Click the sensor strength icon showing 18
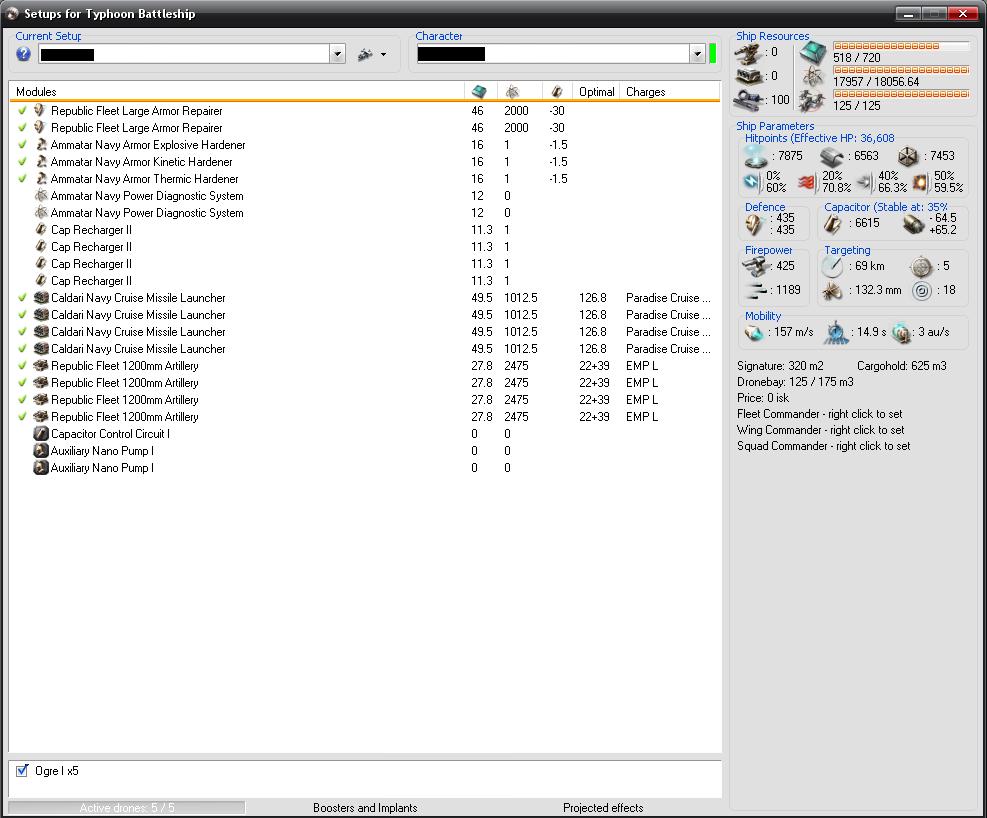Image resolution: width=987 pixels, height=818 pixels. pyautogui.click(x=922, y=291)
